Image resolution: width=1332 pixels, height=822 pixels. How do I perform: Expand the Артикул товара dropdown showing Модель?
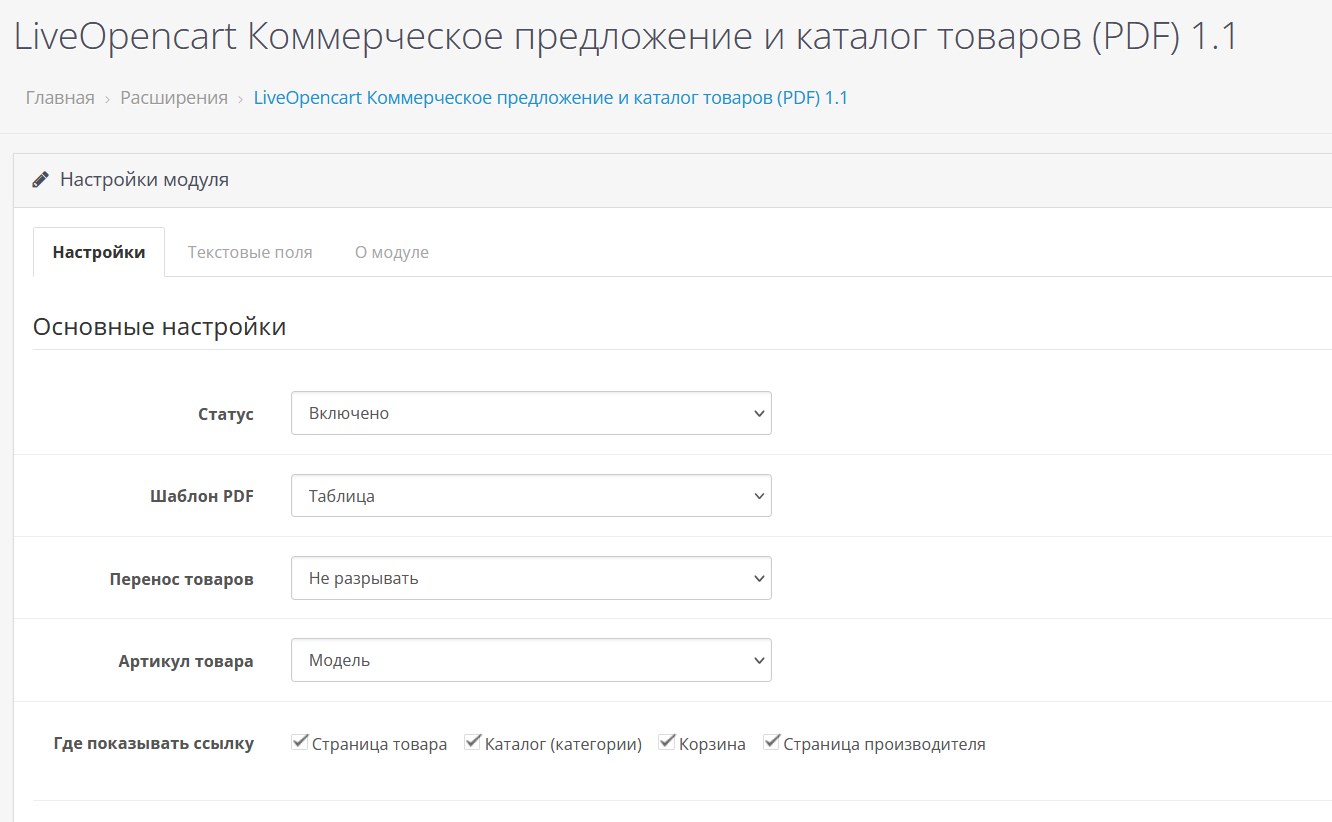pyautogui.click(x=531, y=660)
